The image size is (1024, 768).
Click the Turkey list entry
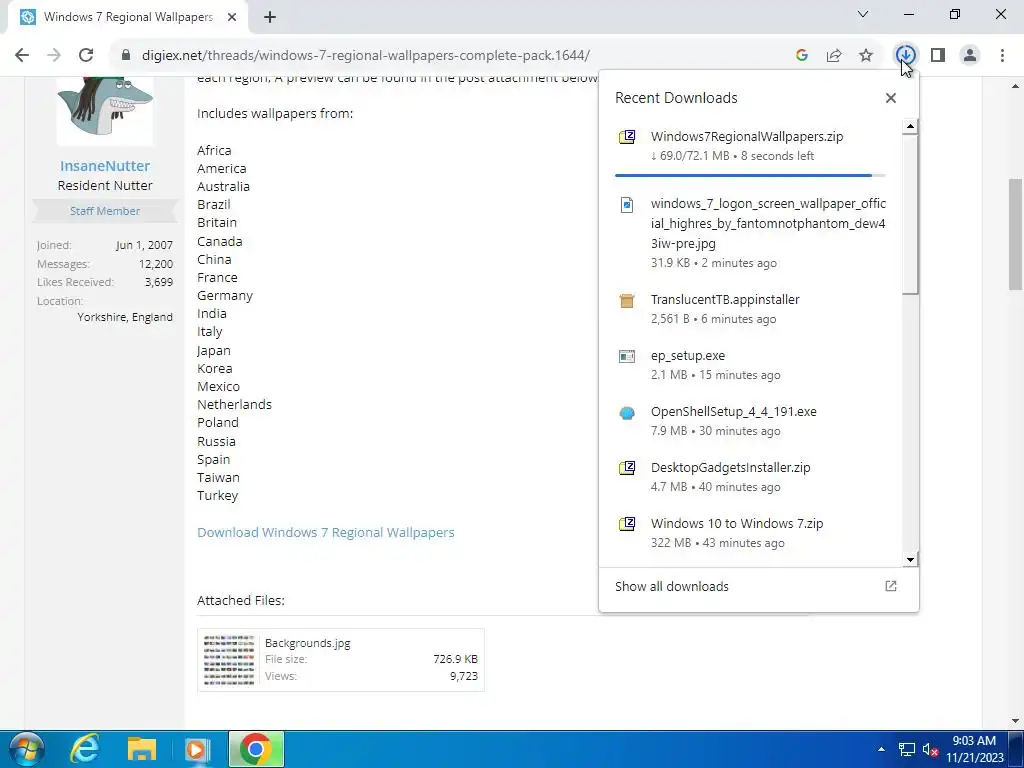[x=217, y=496]
